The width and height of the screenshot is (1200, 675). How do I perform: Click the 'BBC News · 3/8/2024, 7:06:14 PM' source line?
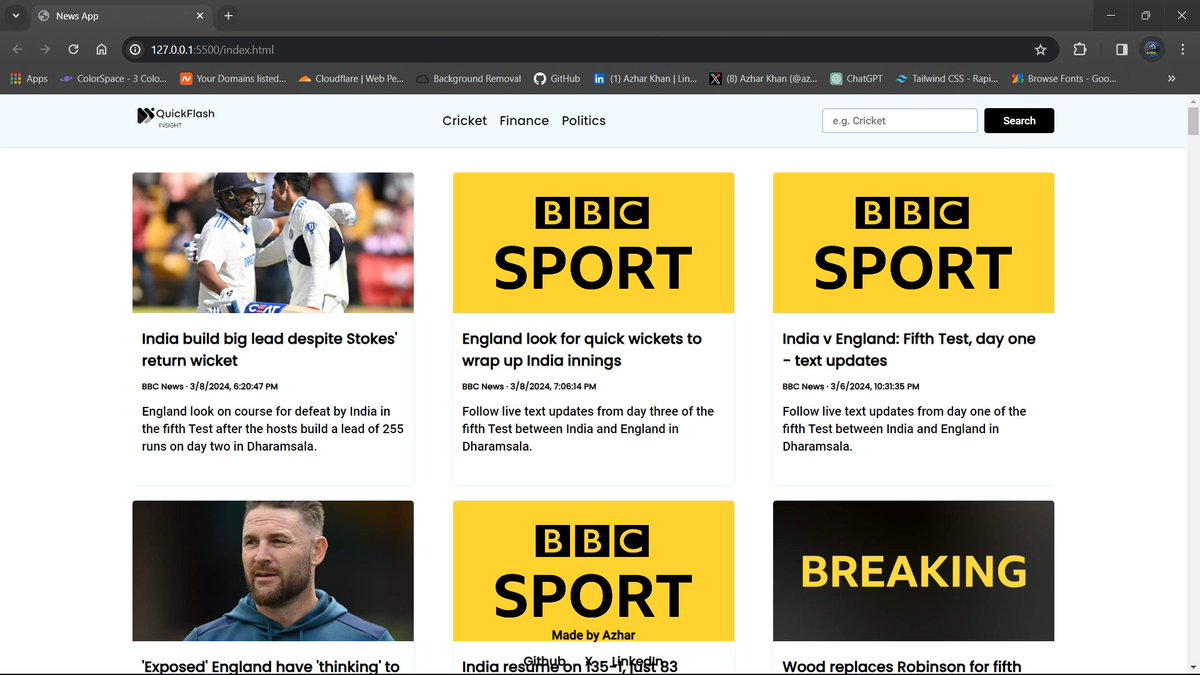tap(529, 386)
